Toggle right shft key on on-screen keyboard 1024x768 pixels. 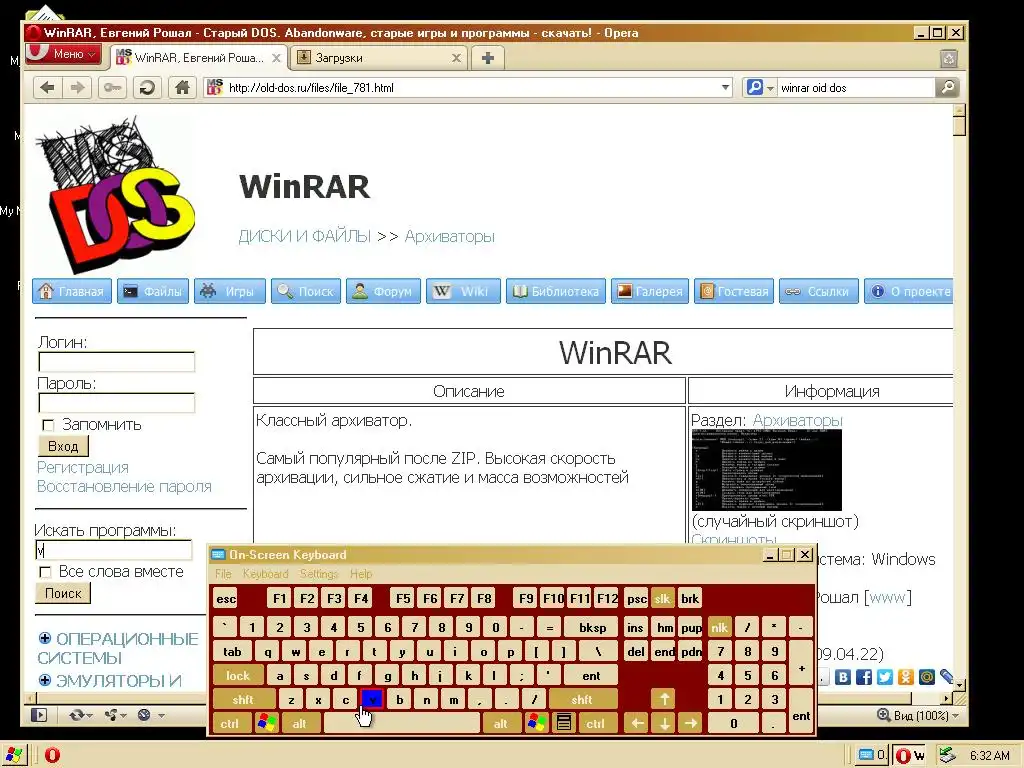click(x=582, y=699)
